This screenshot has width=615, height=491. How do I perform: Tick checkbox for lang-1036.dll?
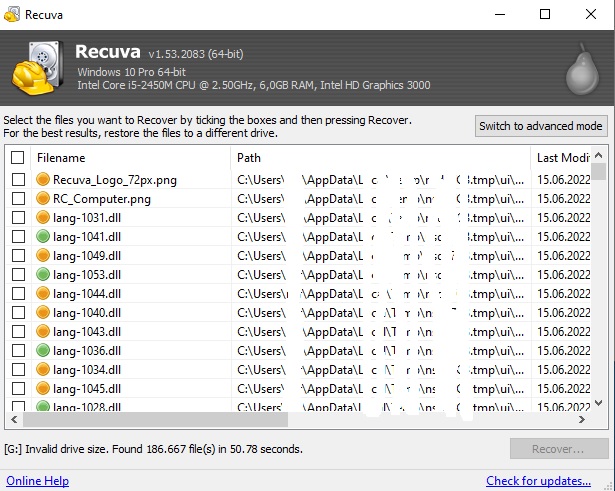point(18,350)
